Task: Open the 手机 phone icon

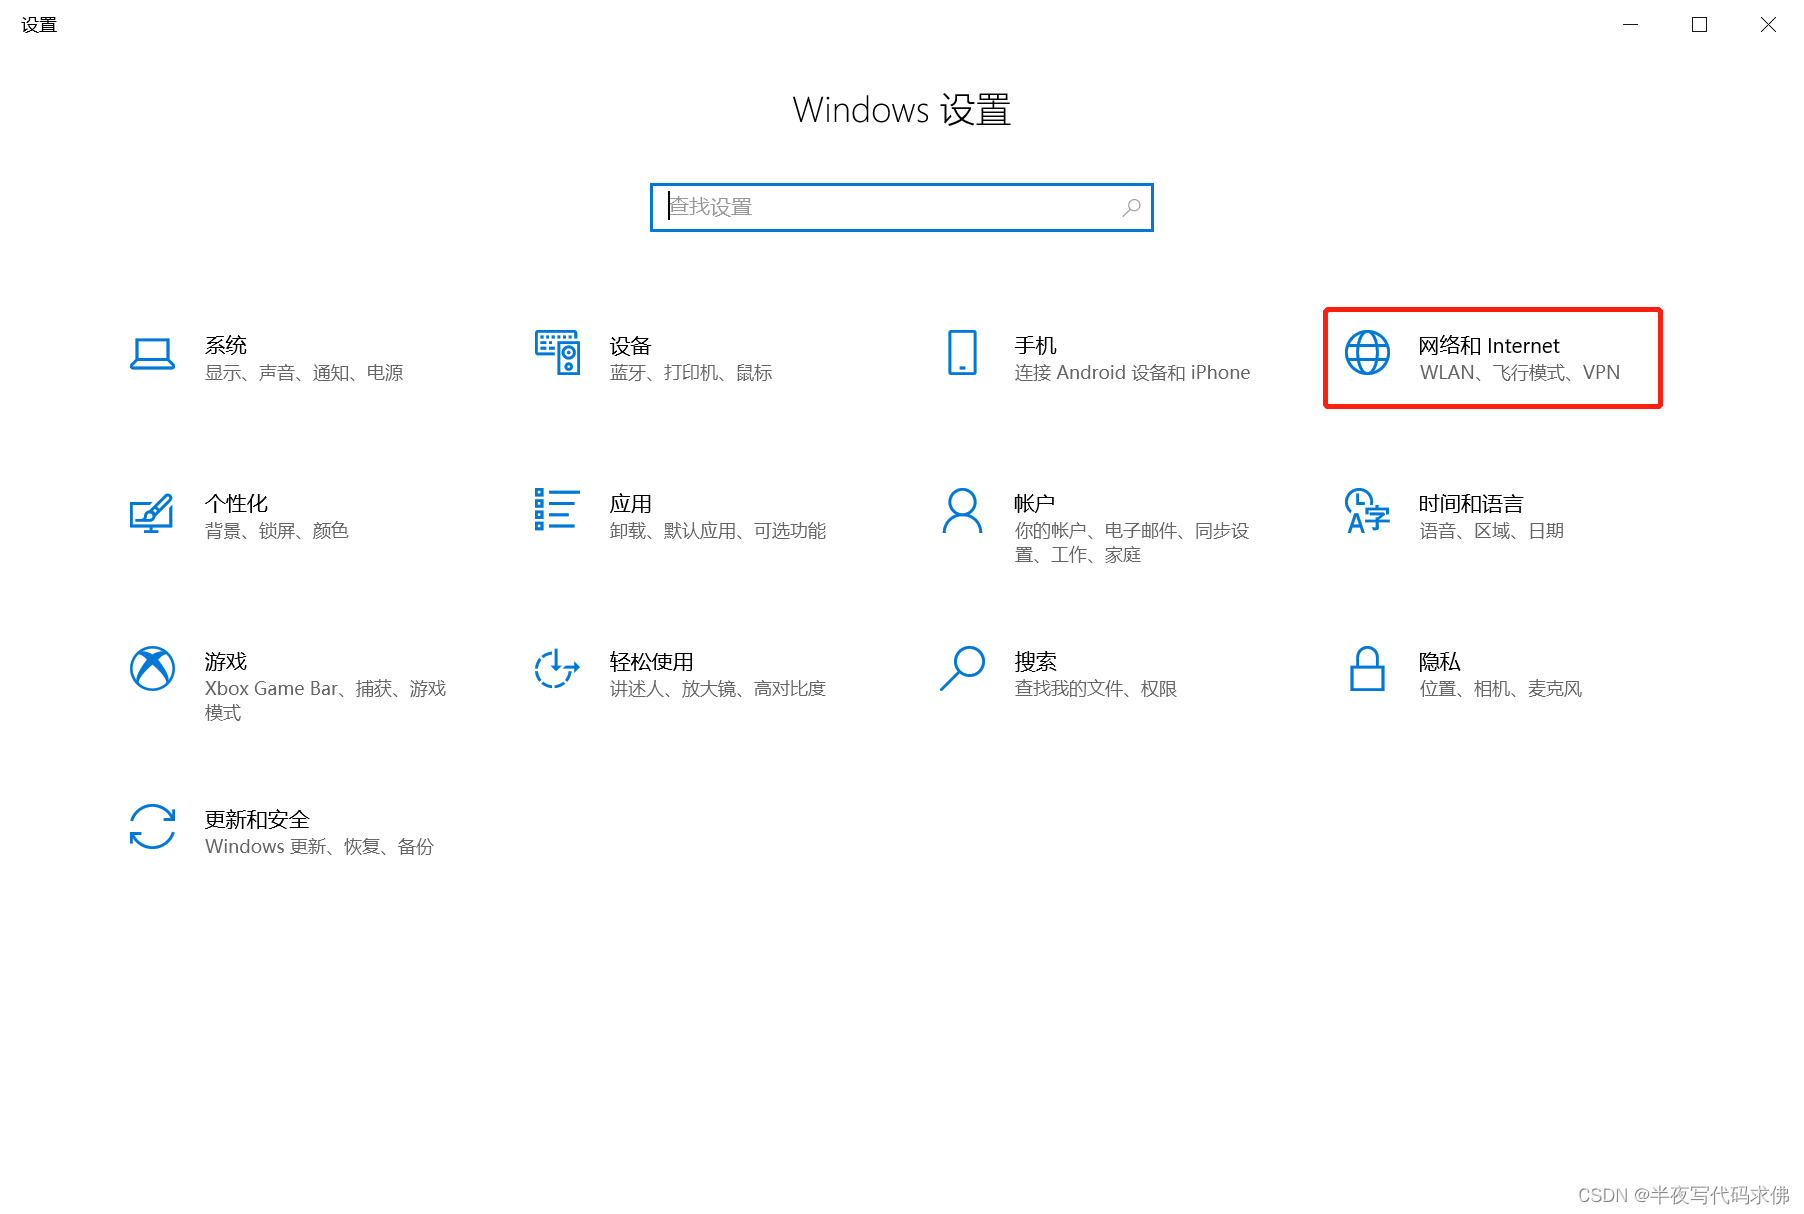Action: [962, 352]
